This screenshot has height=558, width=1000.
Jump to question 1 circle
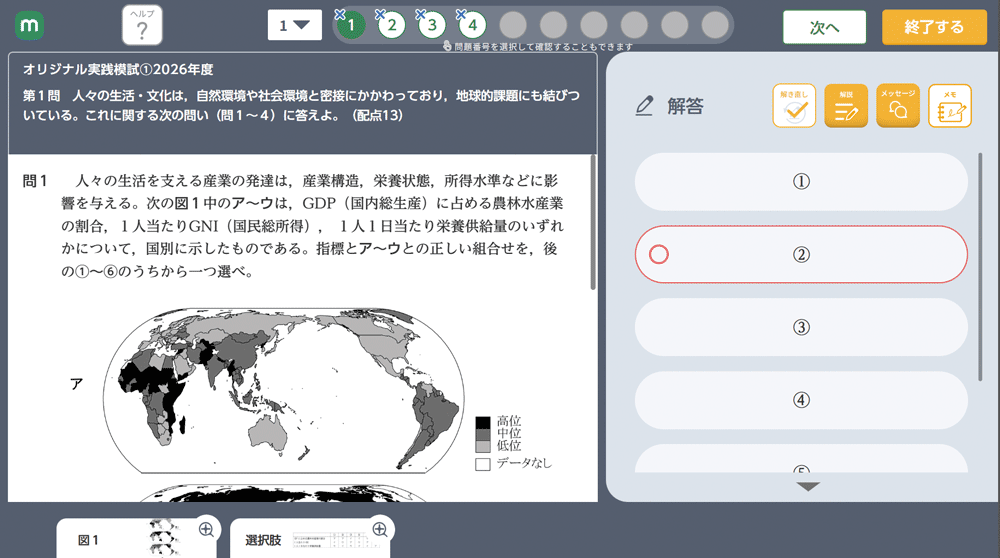pyautogui.click(x=351, y=26)
